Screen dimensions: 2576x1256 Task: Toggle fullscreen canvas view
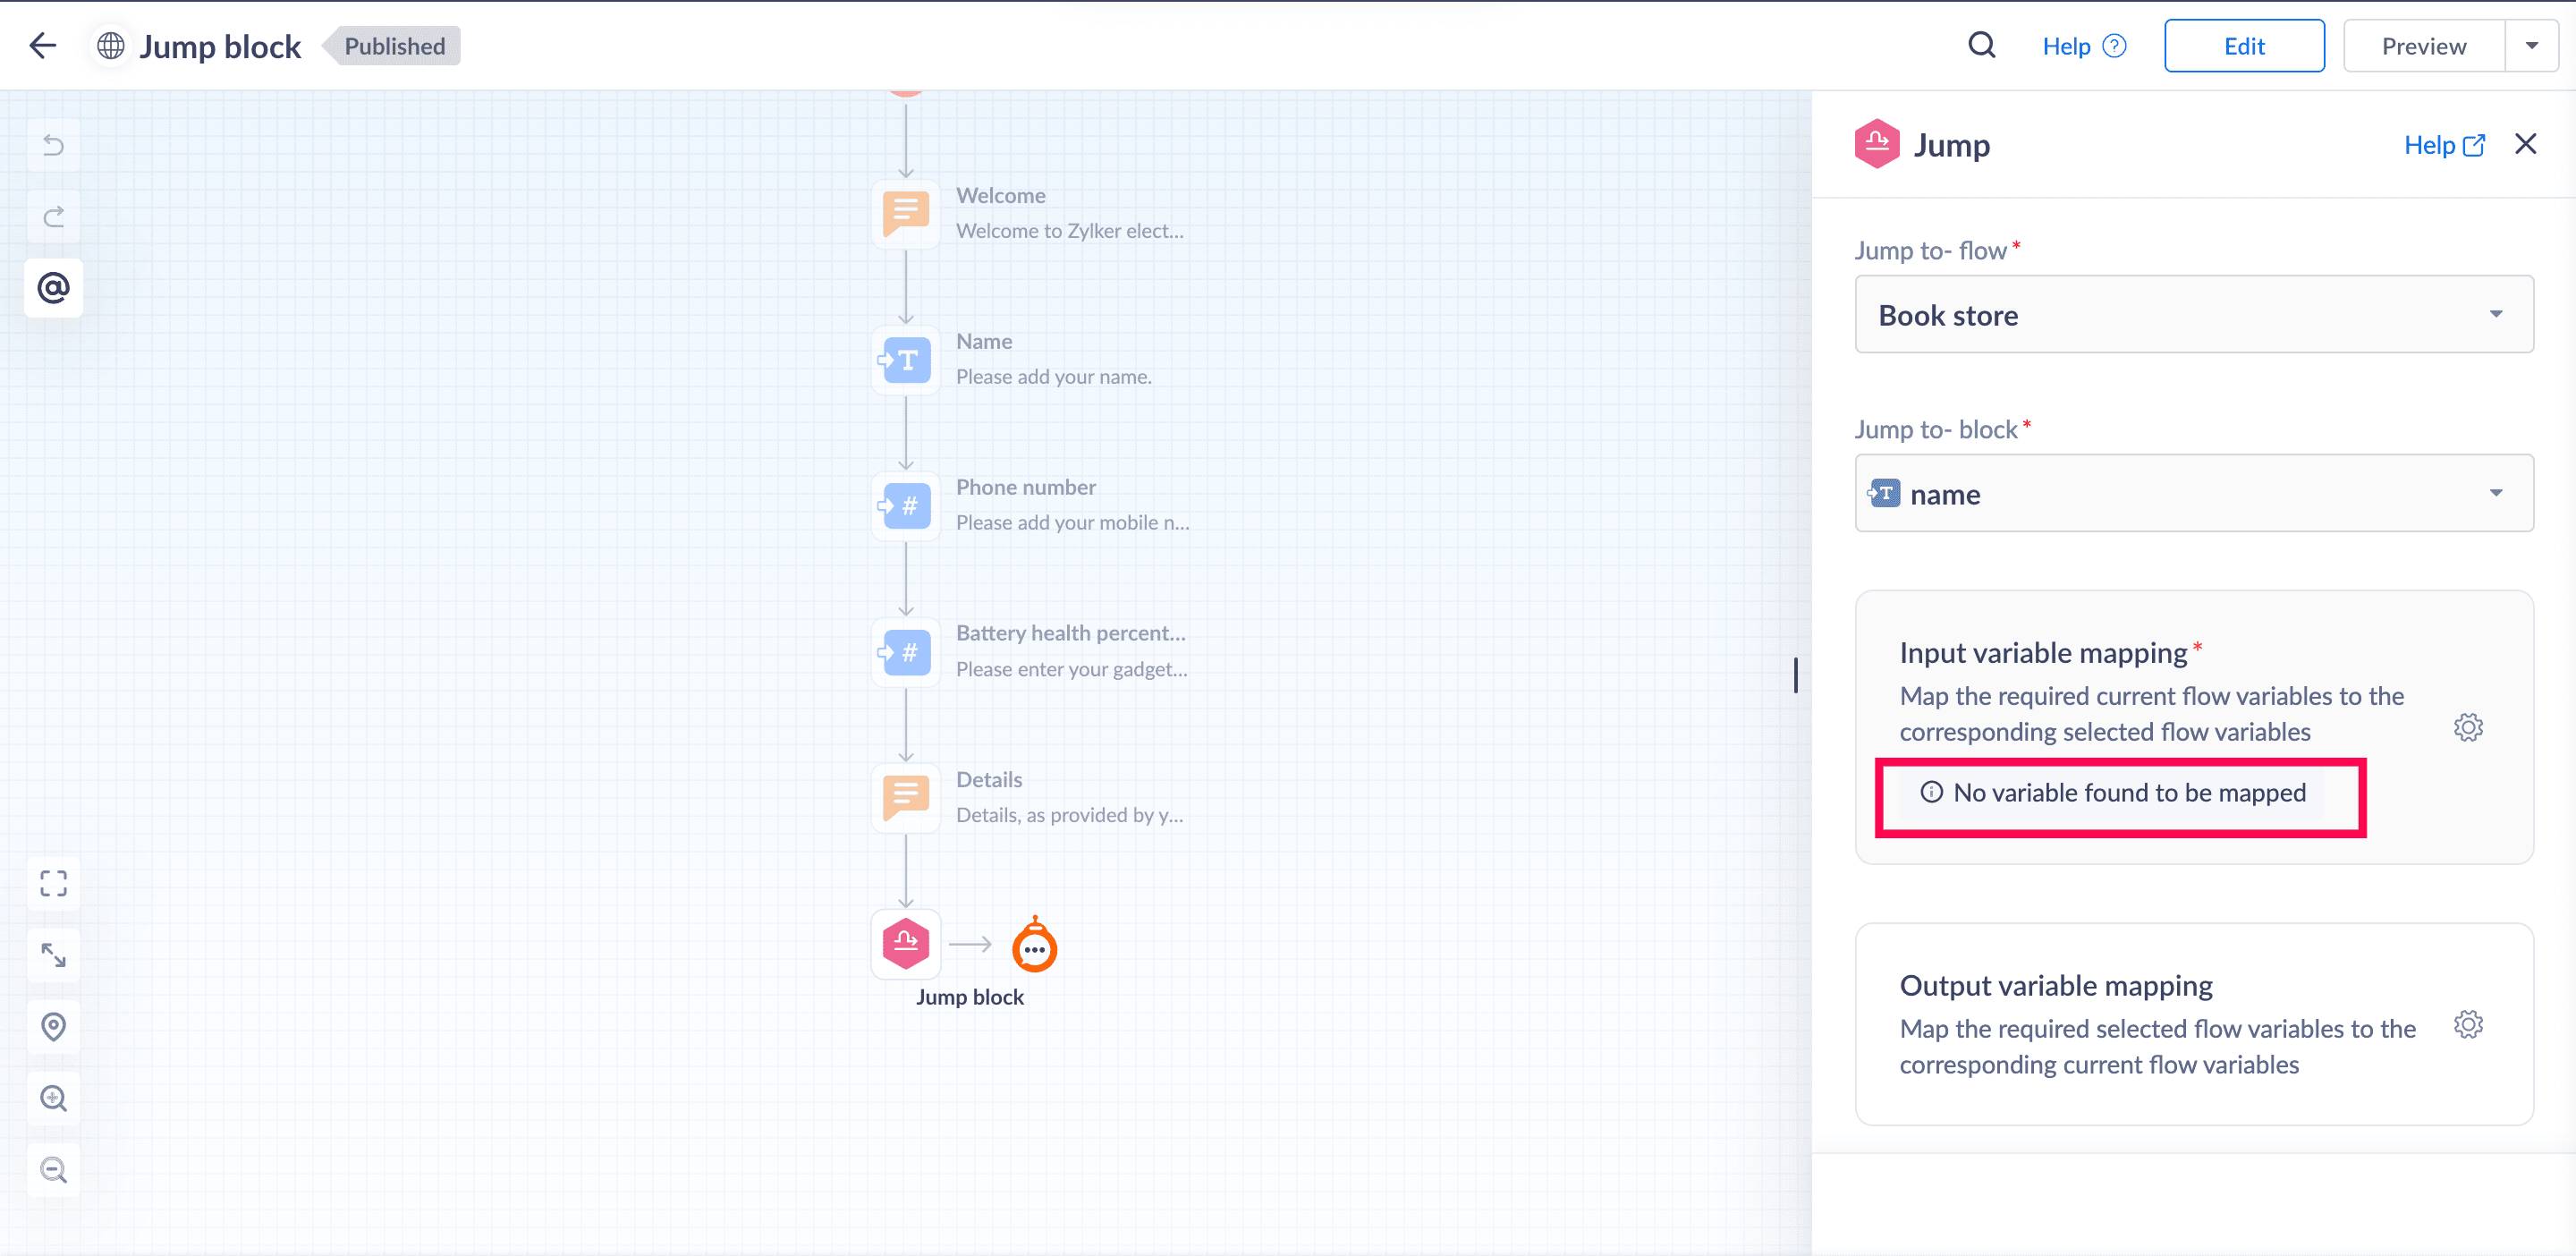tap(54, 883)
